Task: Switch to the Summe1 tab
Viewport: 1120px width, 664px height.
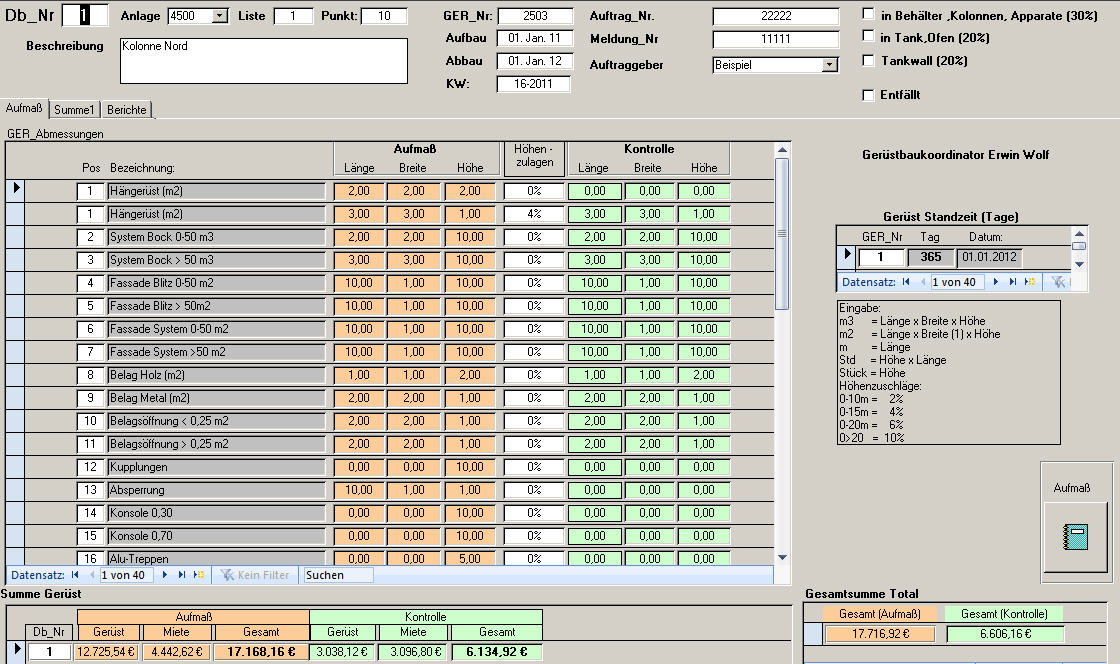Action: (x=75, y=110)
